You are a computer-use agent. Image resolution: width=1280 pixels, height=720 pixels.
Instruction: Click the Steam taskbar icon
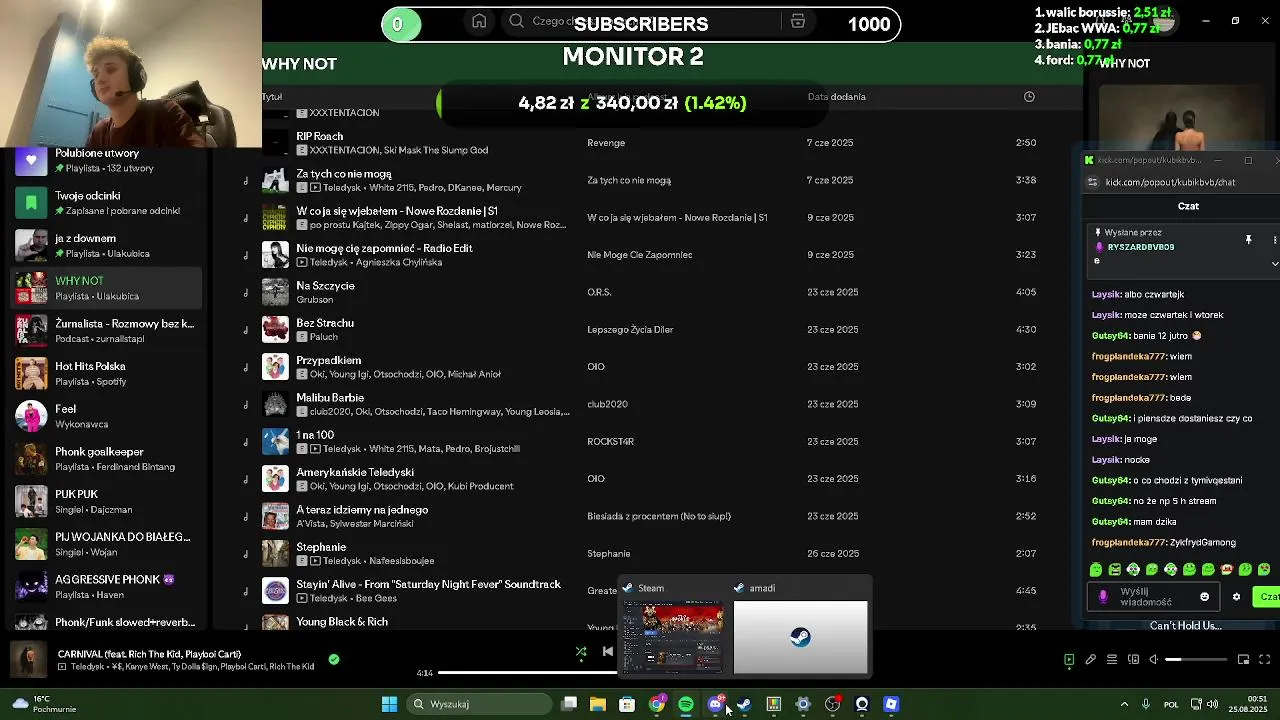[744, 704]
